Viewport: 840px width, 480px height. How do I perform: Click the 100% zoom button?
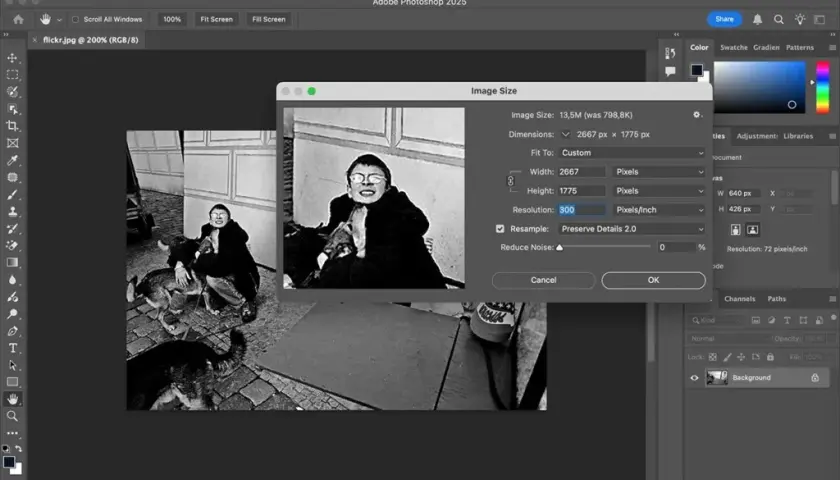click(x=172, y=19)
